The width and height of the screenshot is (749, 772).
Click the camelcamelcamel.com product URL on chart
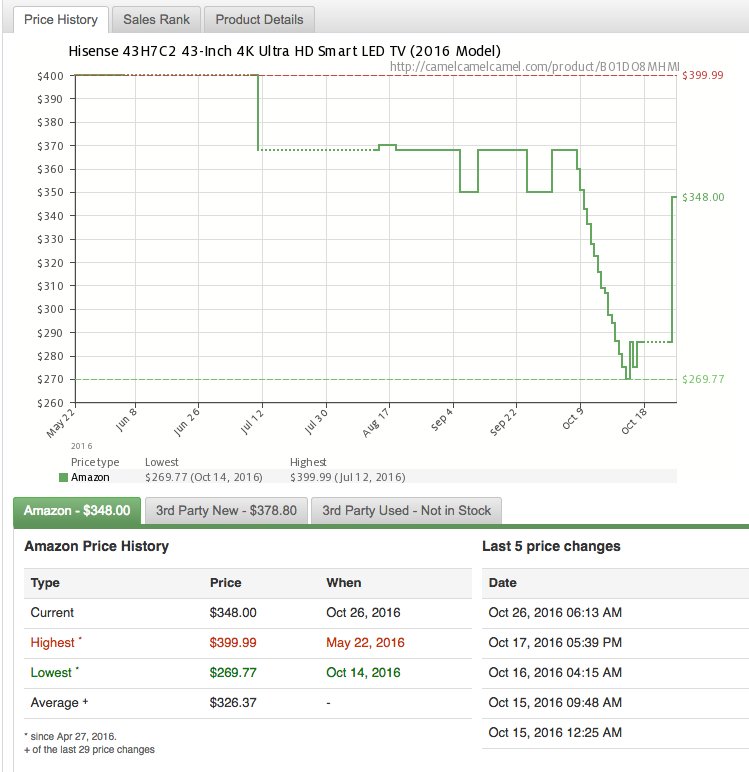coord(534,66)
